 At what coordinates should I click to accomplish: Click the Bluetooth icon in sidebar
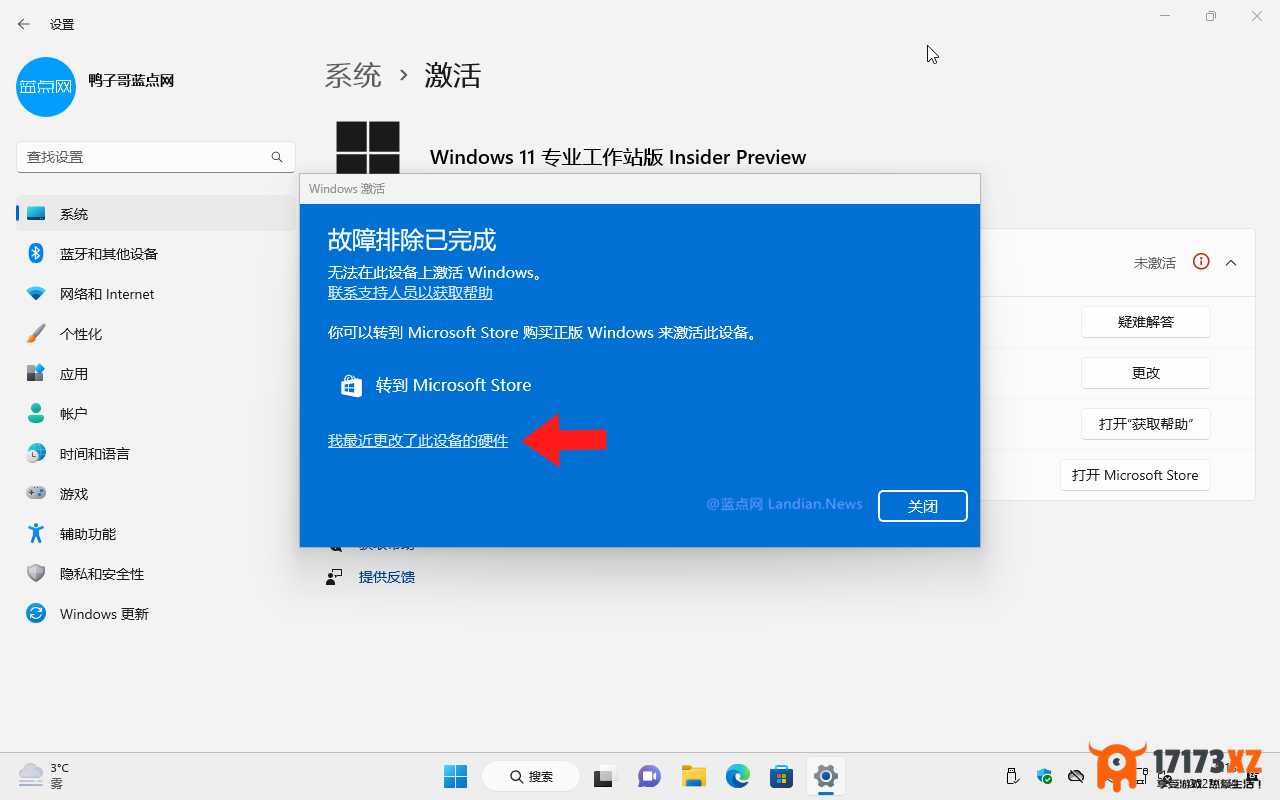point(36,253)
